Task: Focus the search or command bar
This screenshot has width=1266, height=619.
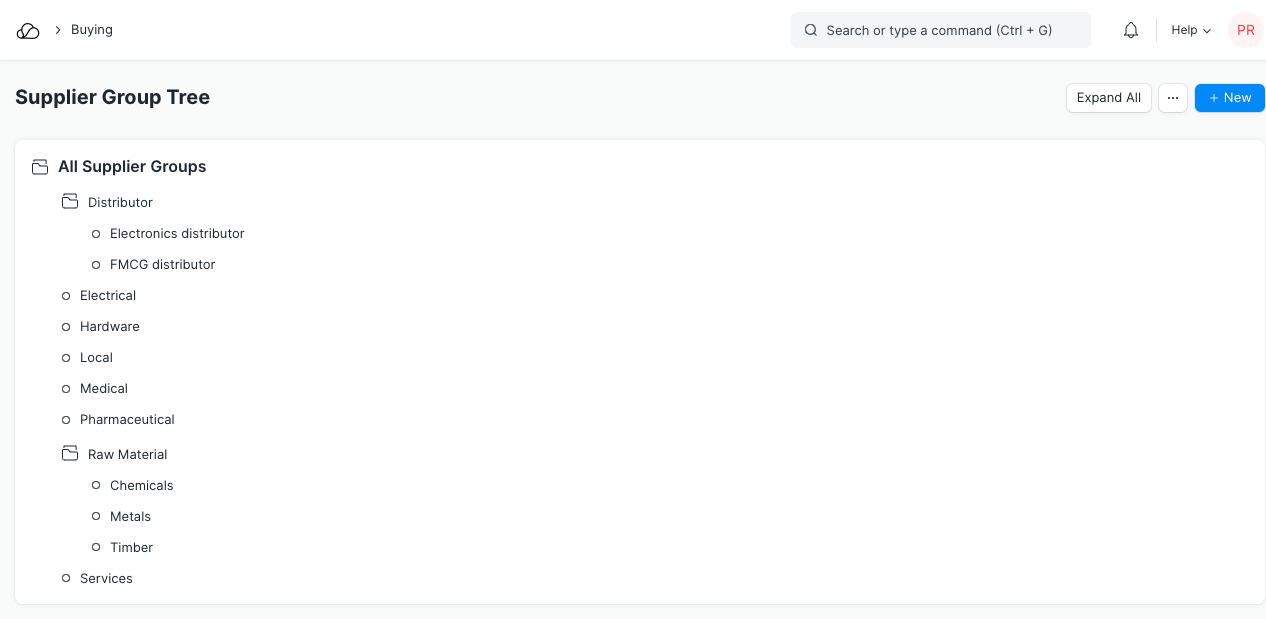Action: 940,30
